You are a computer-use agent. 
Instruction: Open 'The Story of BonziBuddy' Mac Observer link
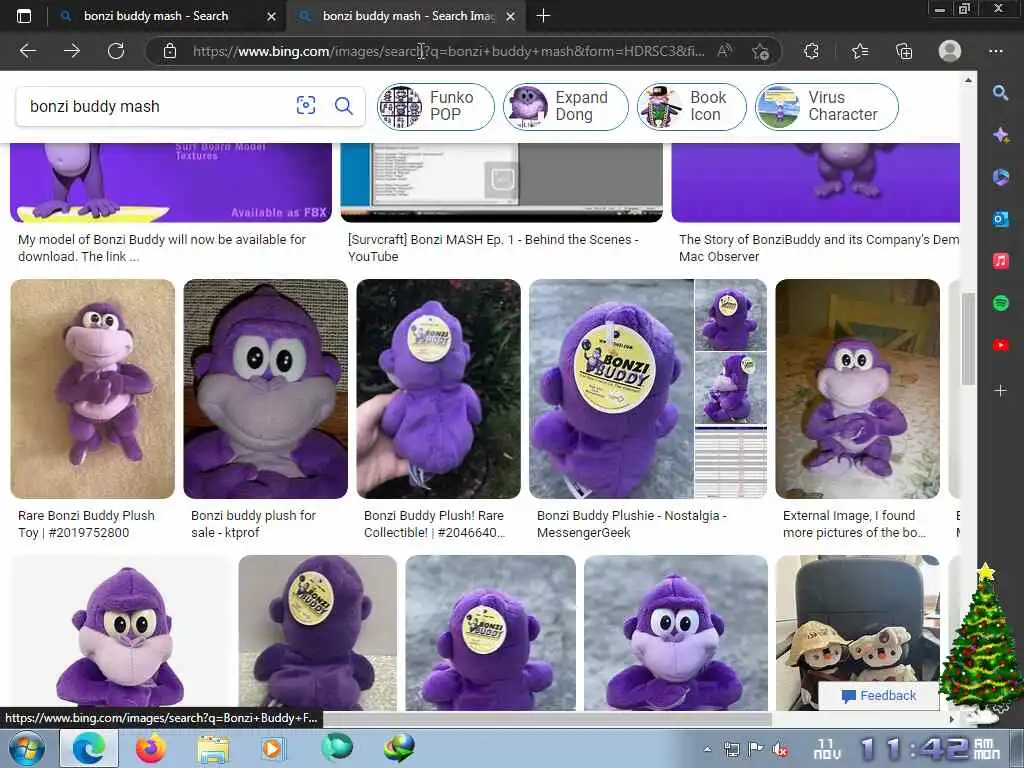pos(819,248)
